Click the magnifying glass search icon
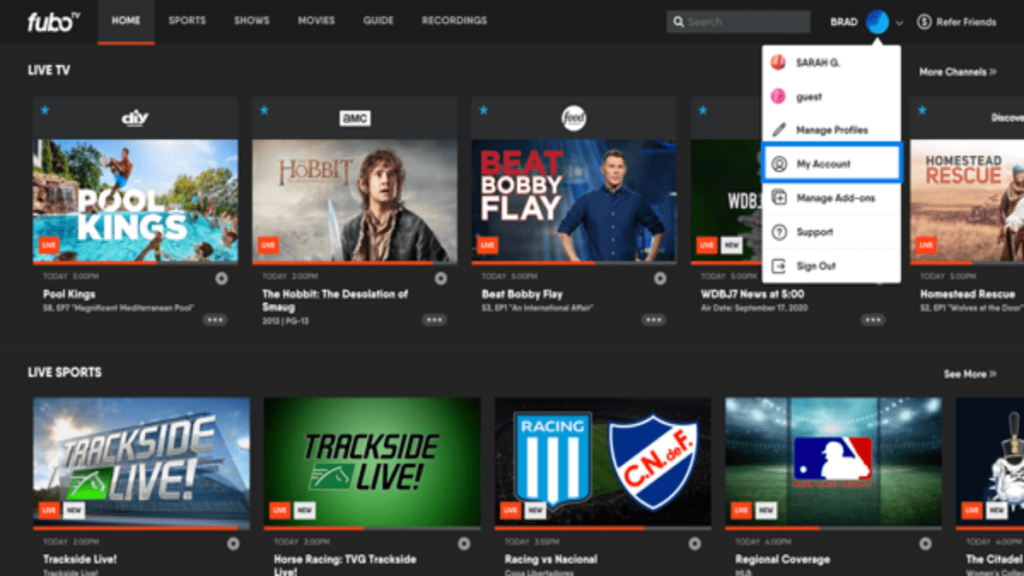The height and width of the screenshot is (576, 1024). (x=679, y=20)
